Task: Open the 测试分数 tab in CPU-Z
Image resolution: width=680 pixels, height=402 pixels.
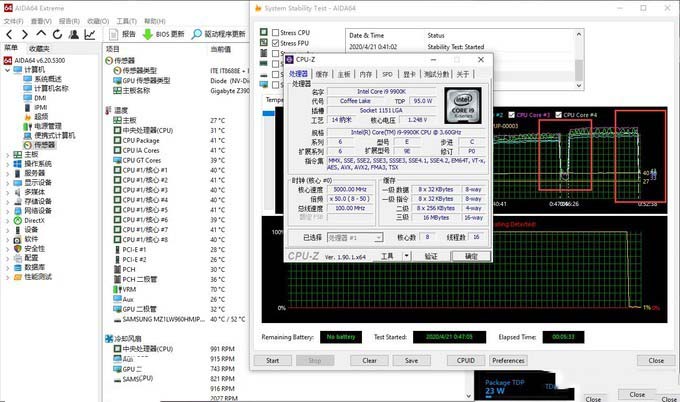Action: 437,74
